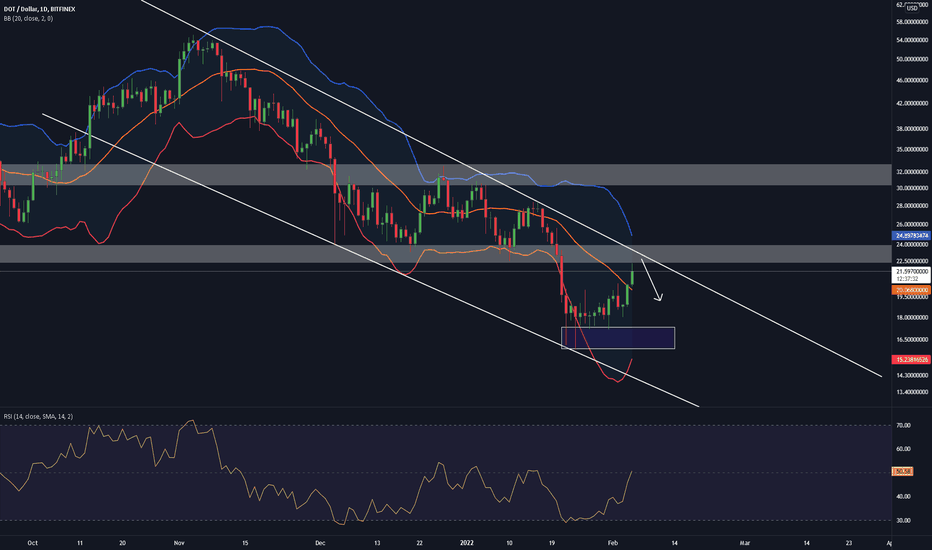932x550 pixels.
Task: Click the blue upper band label 24.89783474
Action: (911, 236)
